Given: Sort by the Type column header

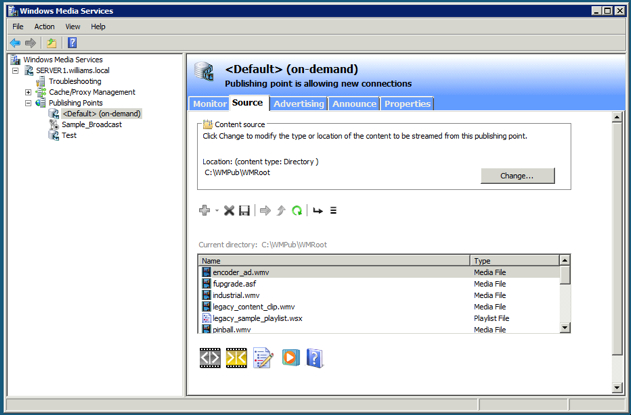Looking at the screenshot, I should [515, 260].
